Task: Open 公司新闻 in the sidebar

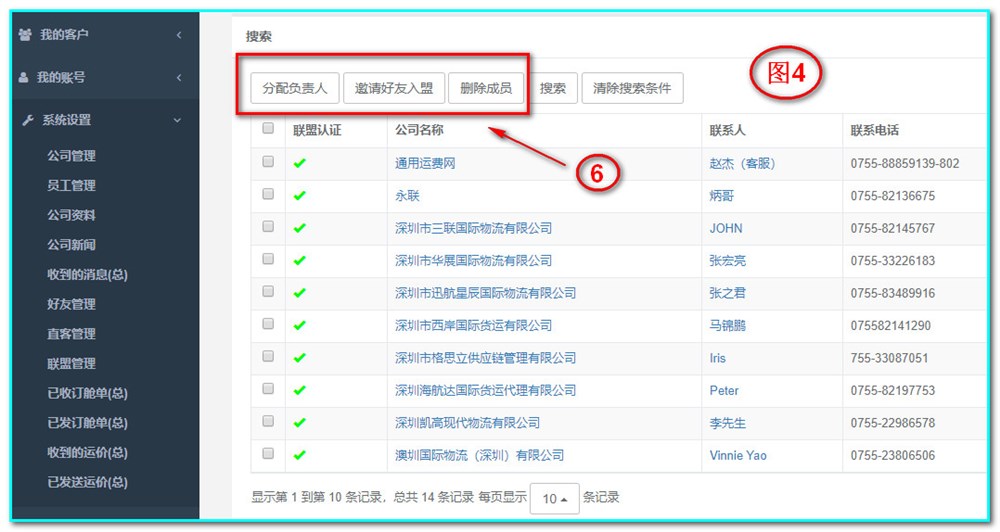Action: click(71, 245)
